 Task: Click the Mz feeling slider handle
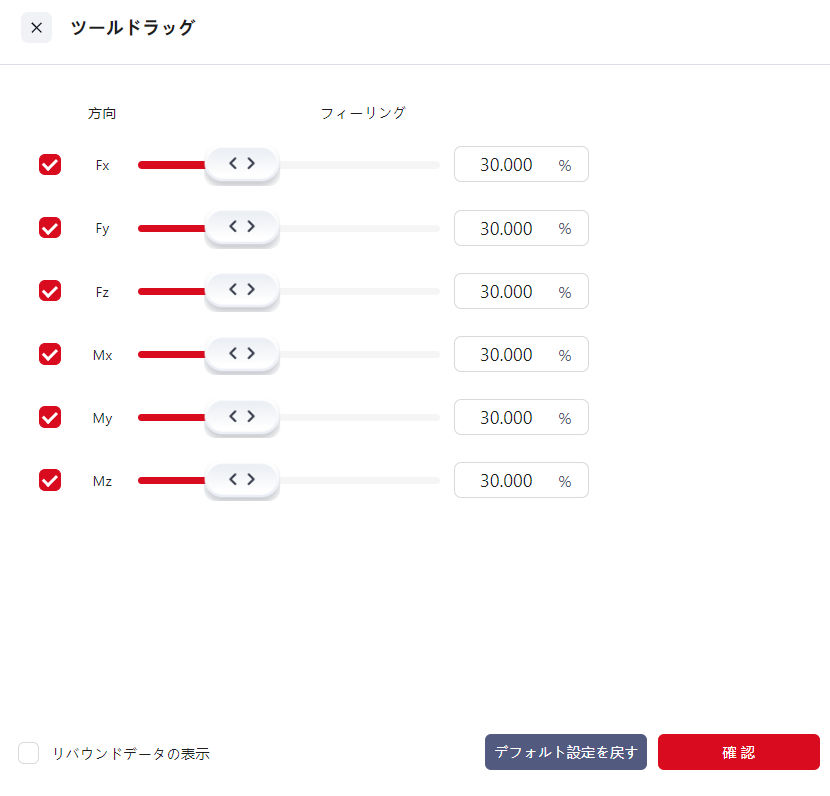(241, 479)
